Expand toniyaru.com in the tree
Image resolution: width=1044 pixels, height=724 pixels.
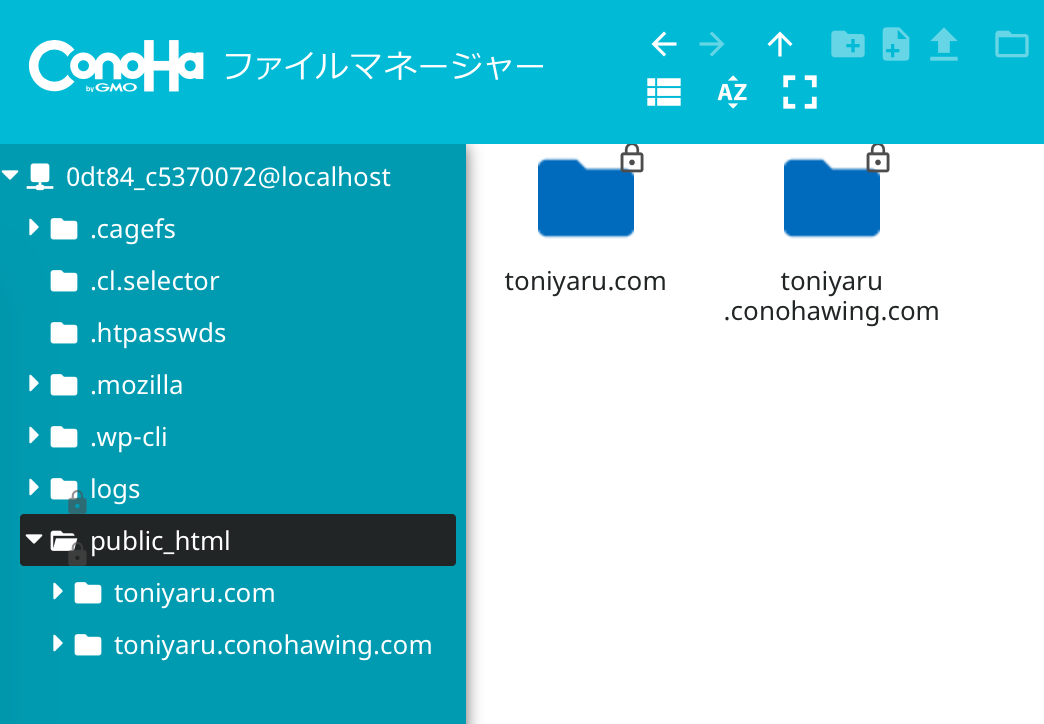pos(57,591)
